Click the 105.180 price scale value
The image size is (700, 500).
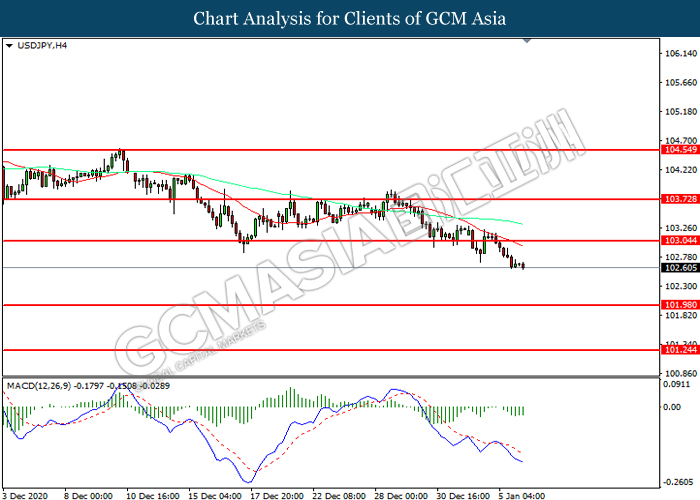tap(681, 112)
